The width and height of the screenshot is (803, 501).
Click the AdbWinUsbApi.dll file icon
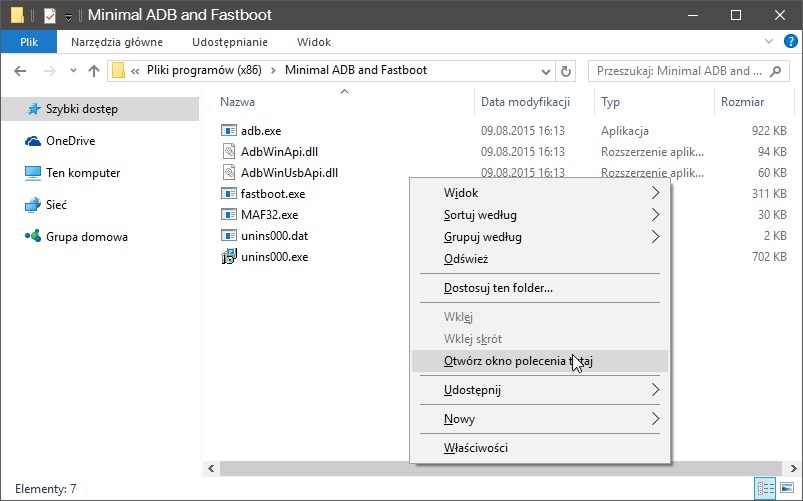click(x=228, y=173)
